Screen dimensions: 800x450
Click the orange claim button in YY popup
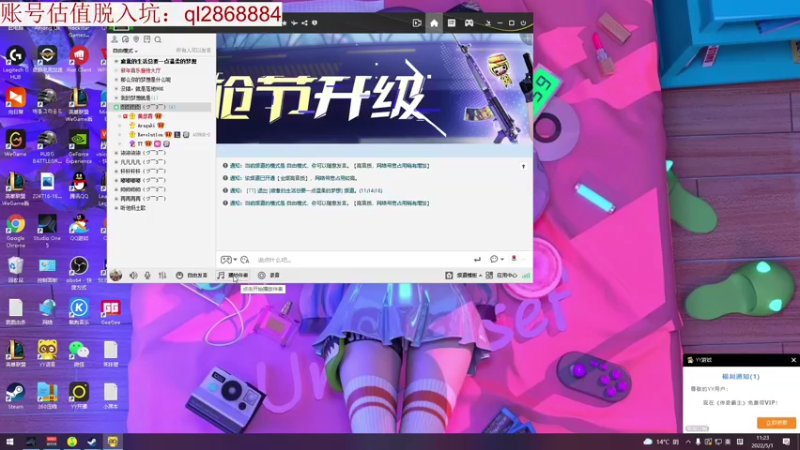click(x=776, y=422)
